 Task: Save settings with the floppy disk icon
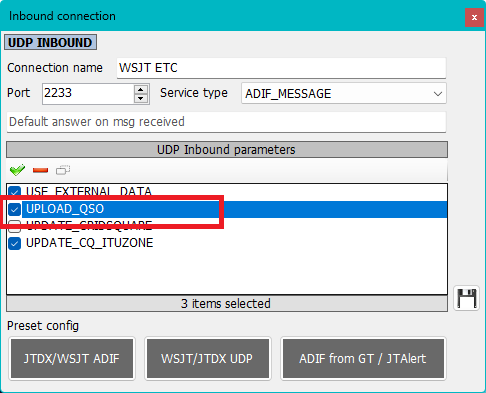click(x=466, y=298)
